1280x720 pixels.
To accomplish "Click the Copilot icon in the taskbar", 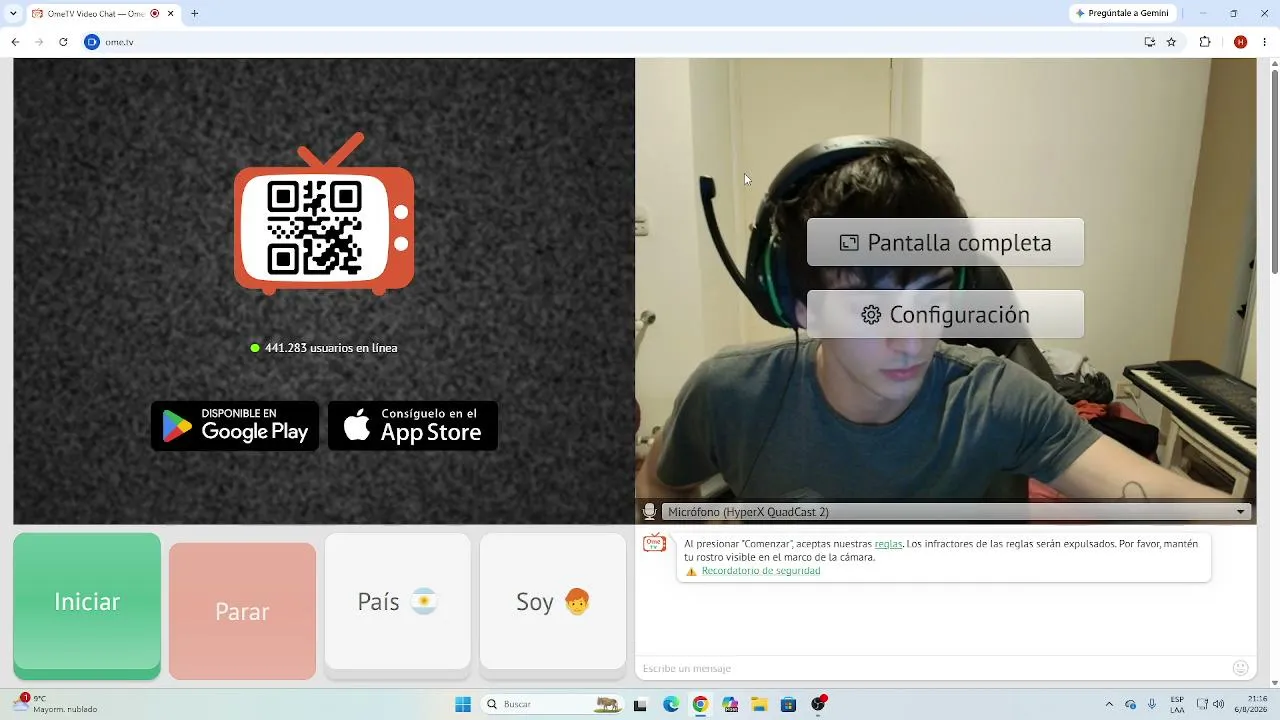I will (x=730, y=704).
